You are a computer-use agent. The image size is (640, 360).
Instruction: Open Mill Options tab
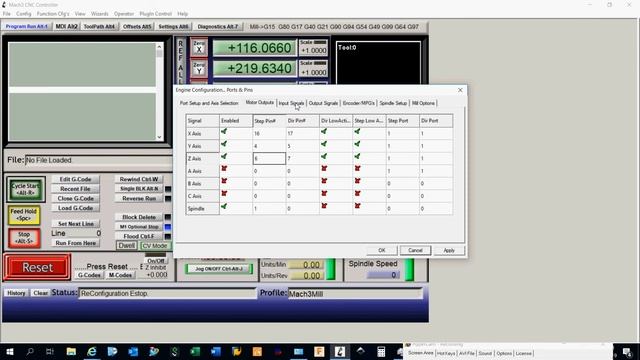(423, 103)
